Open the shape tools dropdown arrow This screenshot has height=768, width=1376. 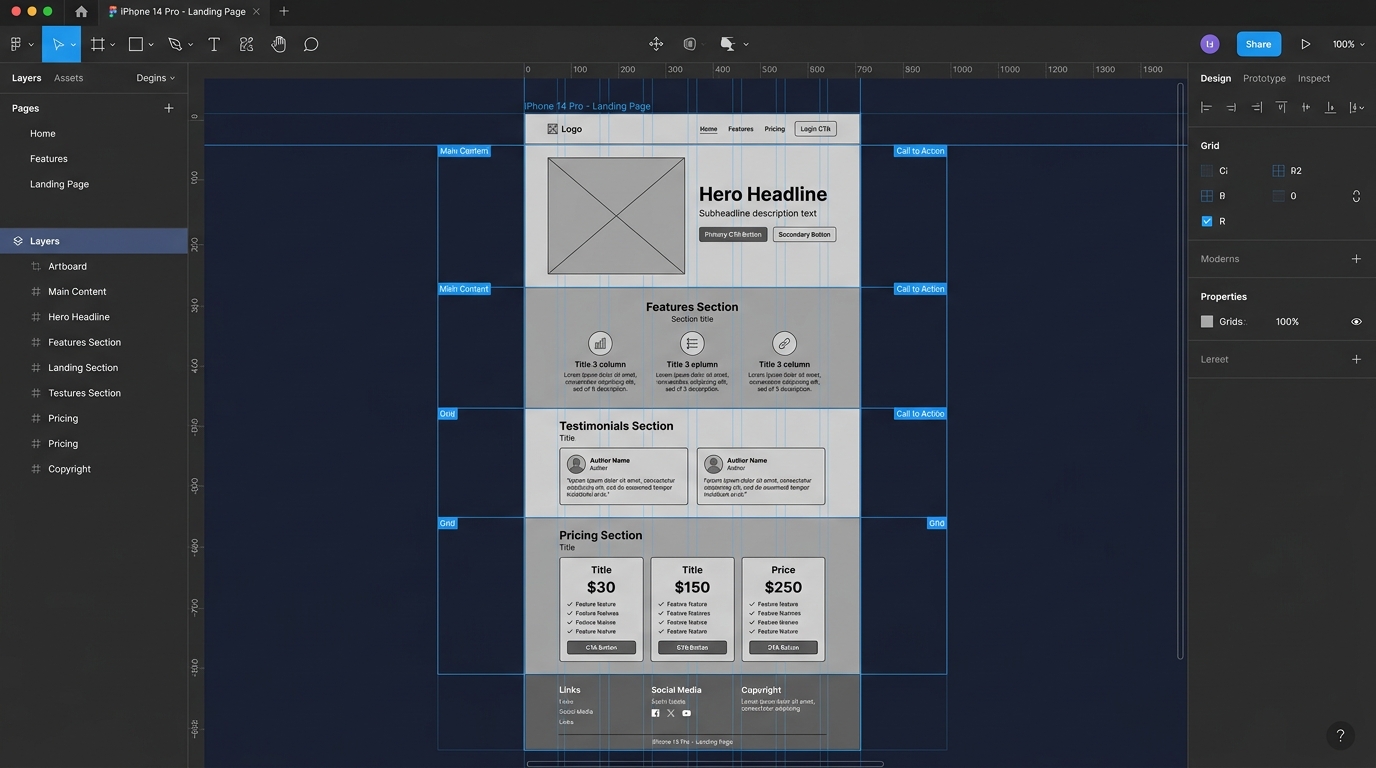point(151,45)
